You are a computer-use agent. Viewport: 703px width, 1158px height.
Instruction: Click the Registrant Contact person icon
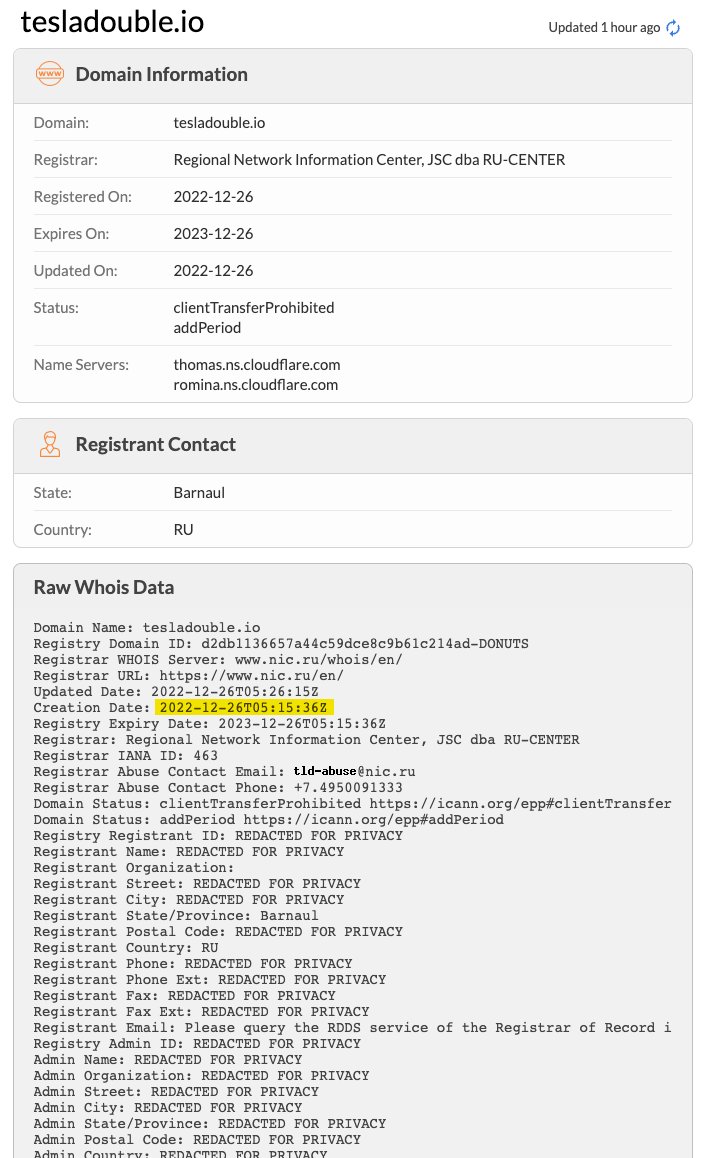pos(49,444)
